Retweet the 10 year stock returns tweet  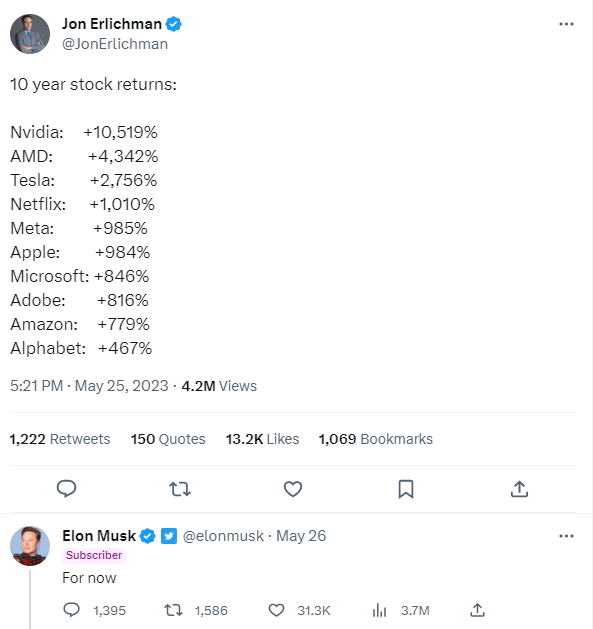[180, 489]
